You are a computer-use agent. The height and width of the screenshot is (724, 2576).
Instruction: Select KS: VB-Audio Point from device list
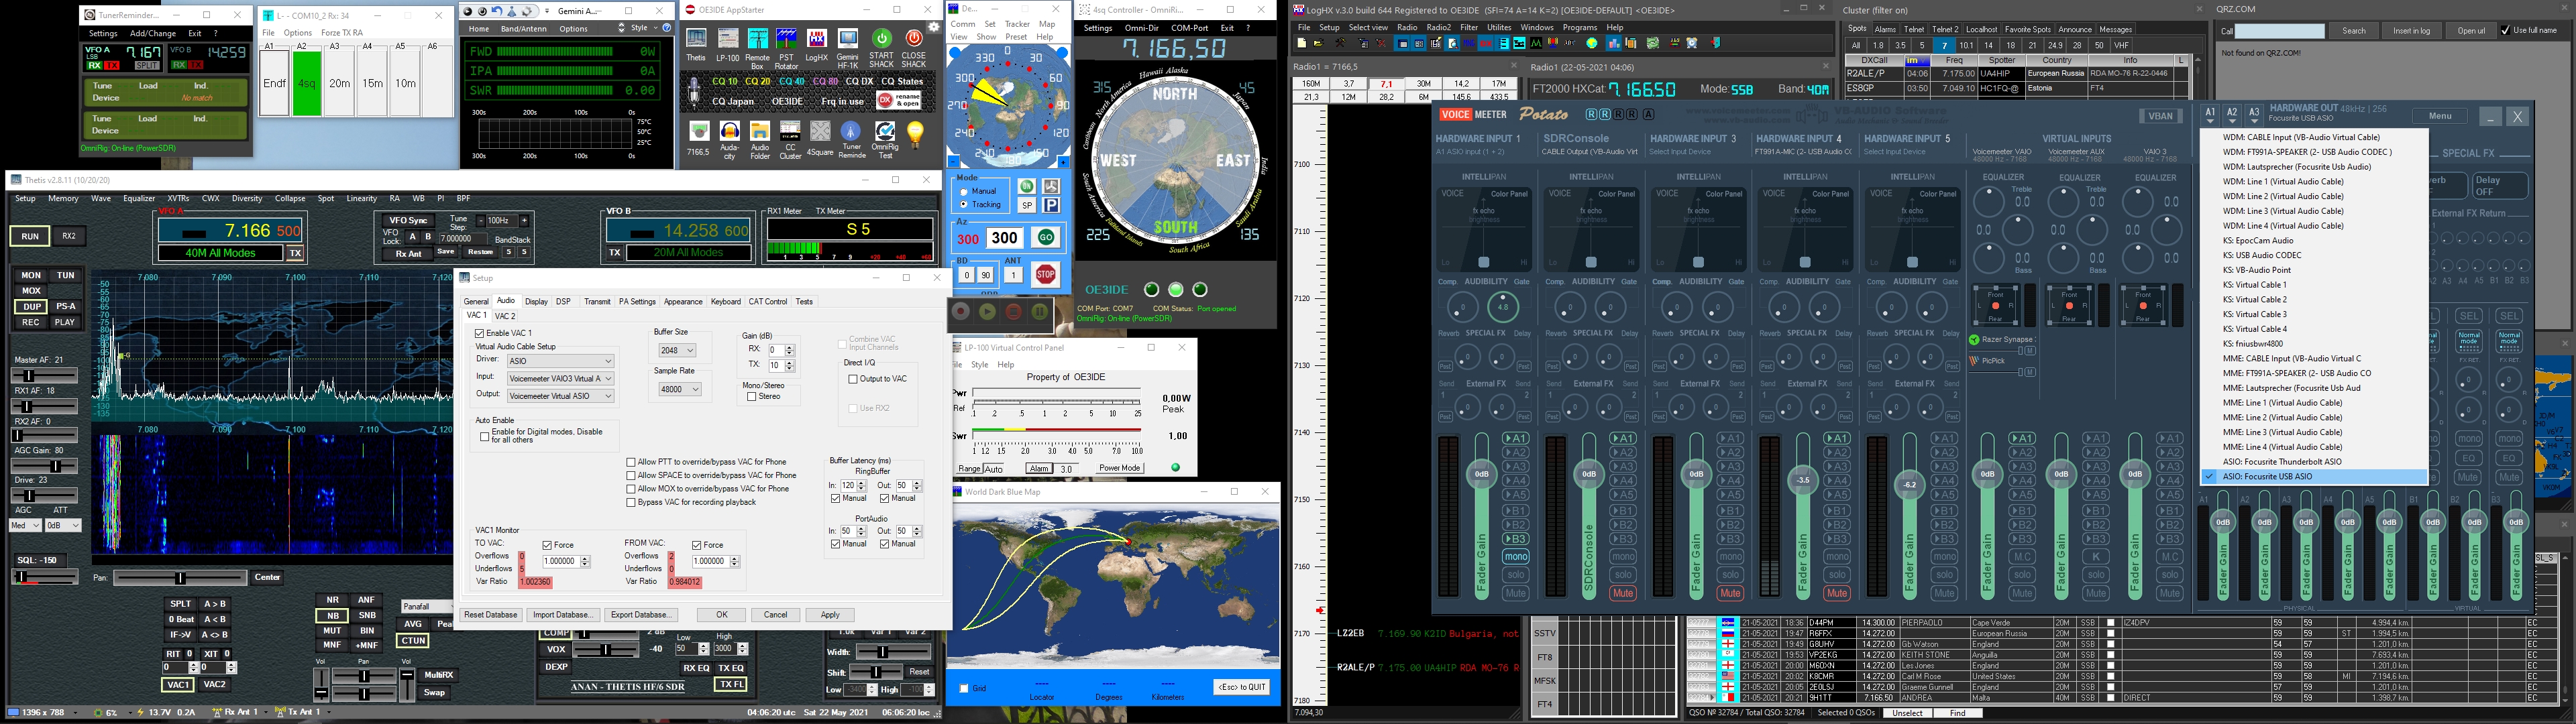[2257, 270]
